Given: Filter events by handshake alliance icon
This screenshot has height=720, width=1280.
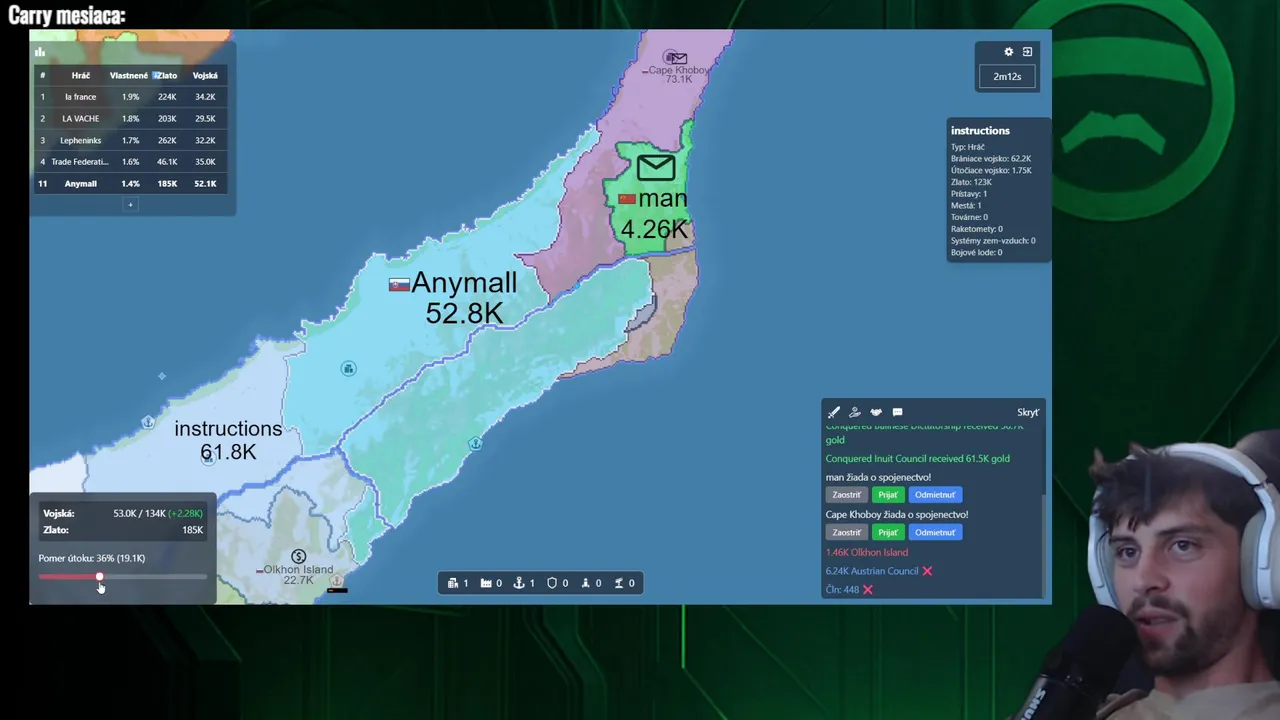Looking at the screenshot, I should (876, 412).
